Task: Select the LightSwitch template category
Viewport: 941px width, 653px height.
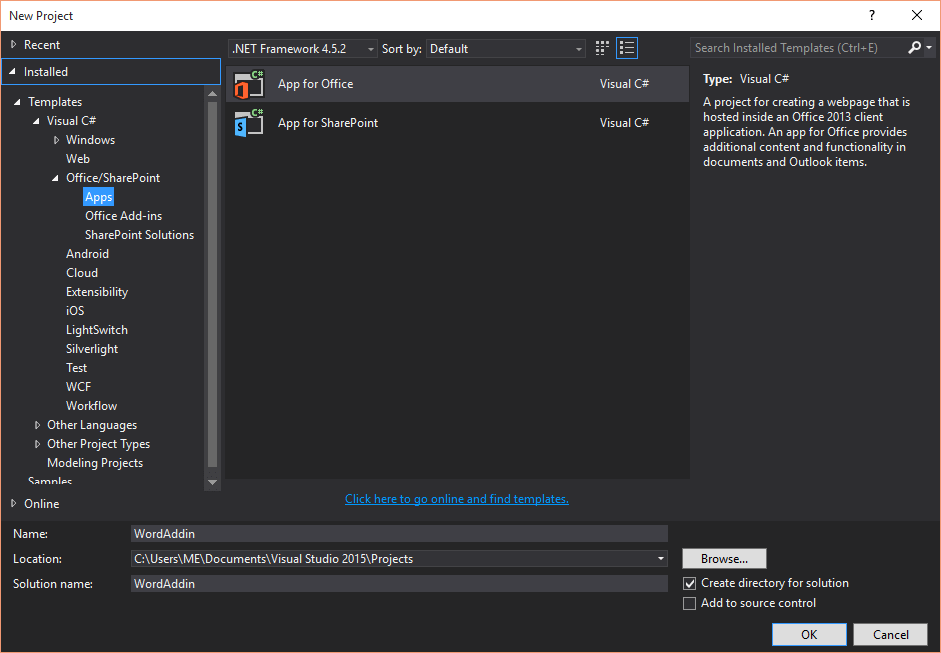Action: pos(97,330)
